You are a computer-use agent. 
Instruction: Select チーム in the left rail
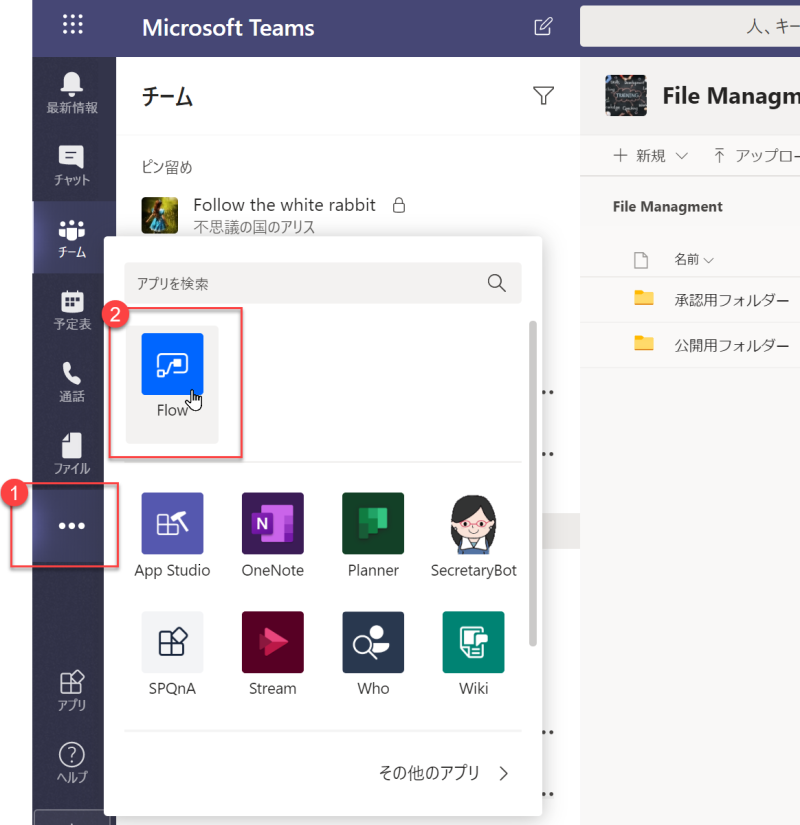coord(72,238)
